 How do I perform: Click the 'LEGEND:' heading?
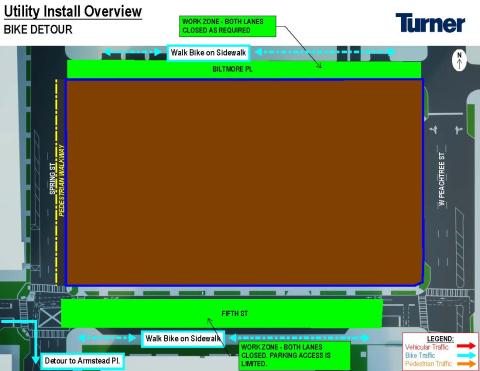pyautogui.click(x=440, y=339)
